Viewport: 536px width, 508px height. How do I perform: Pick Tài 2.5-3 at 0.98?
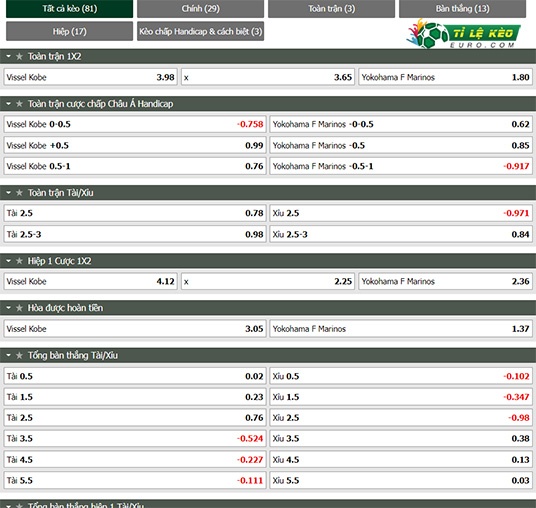click(x=135, y=234)
